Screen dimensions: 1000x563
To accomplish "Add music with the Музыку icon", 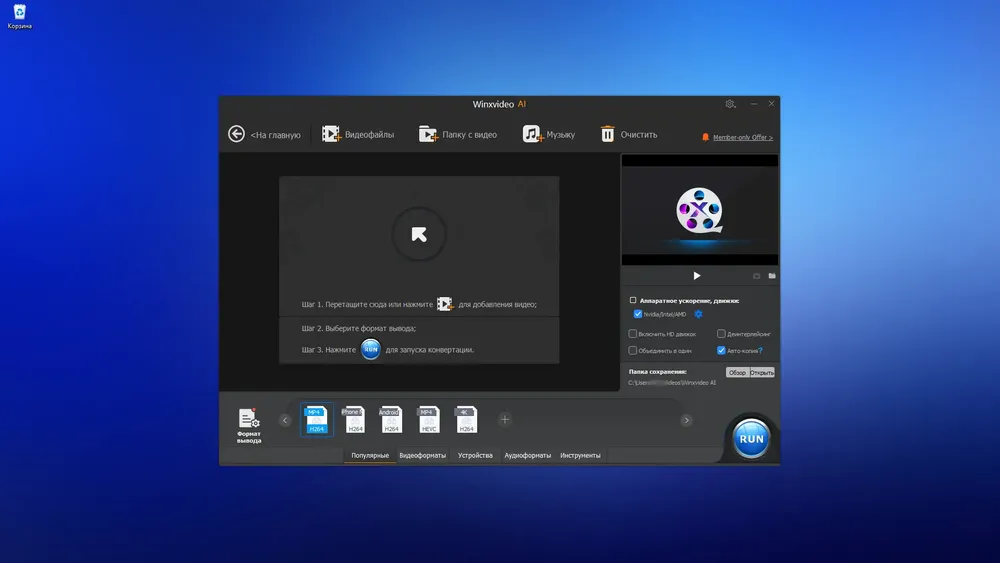I will point(532,134).
